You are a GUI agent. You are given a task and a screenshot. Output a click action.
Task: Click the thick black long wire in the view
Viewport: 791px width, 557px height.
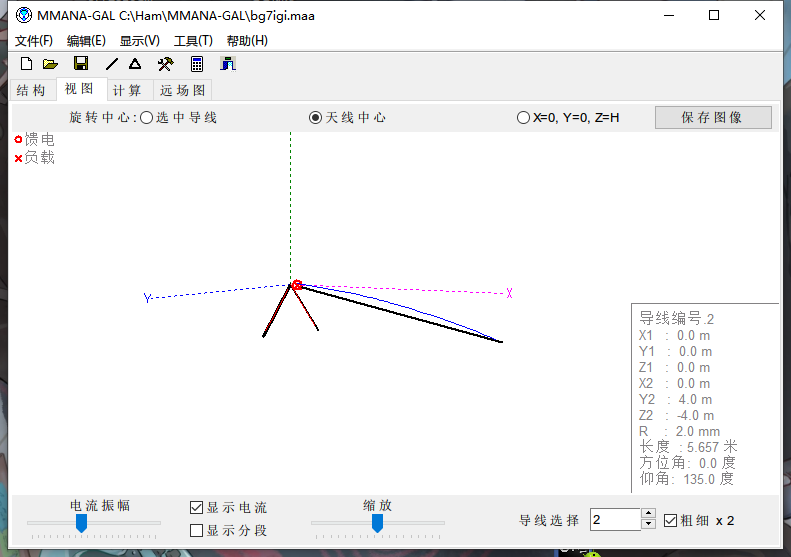(404, 315)
